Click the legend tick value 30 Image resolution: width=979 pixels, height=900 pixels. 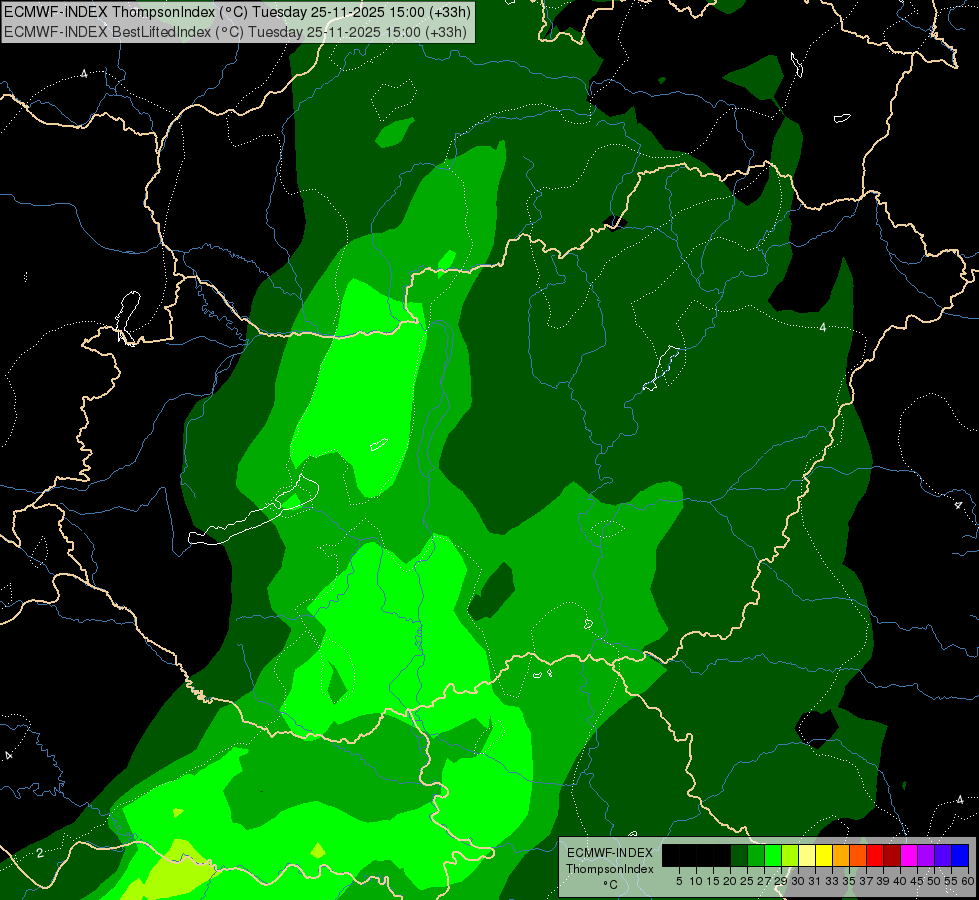click(798, 881)
